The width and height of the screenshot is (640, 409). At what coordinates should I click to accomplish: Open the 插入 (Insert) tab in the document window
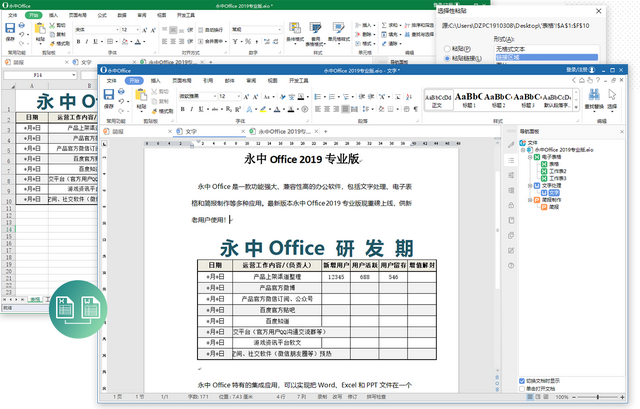point(155,81)
